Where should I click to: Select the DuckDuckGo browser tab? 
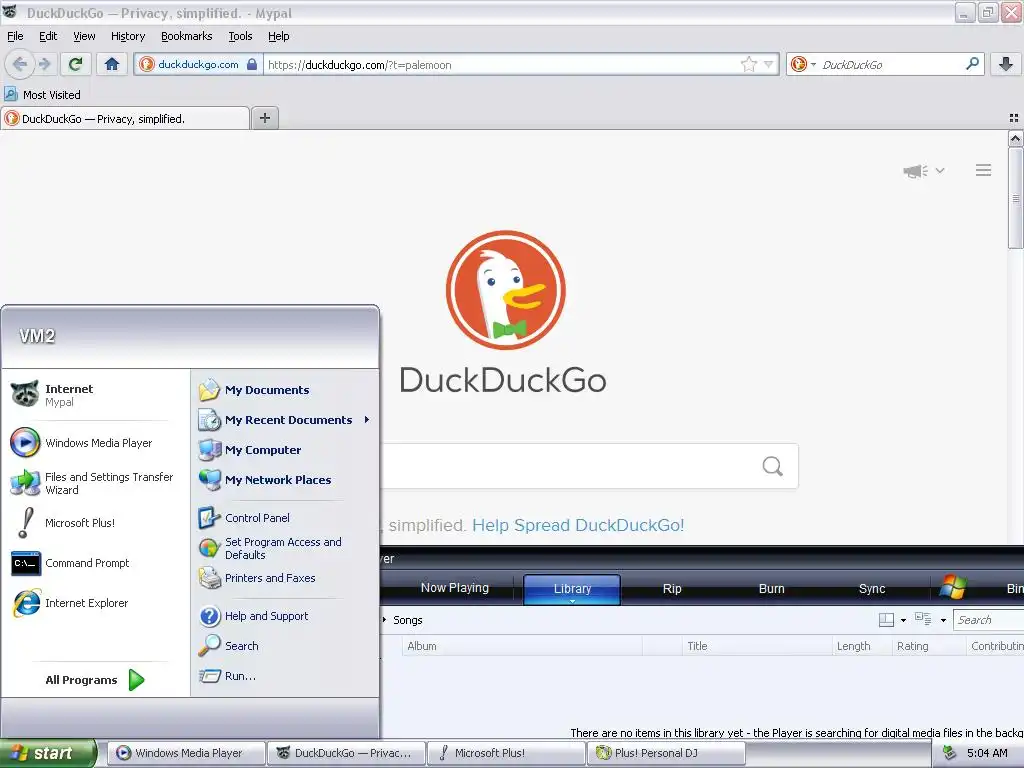pyautogui.click(x=125, y=118)
